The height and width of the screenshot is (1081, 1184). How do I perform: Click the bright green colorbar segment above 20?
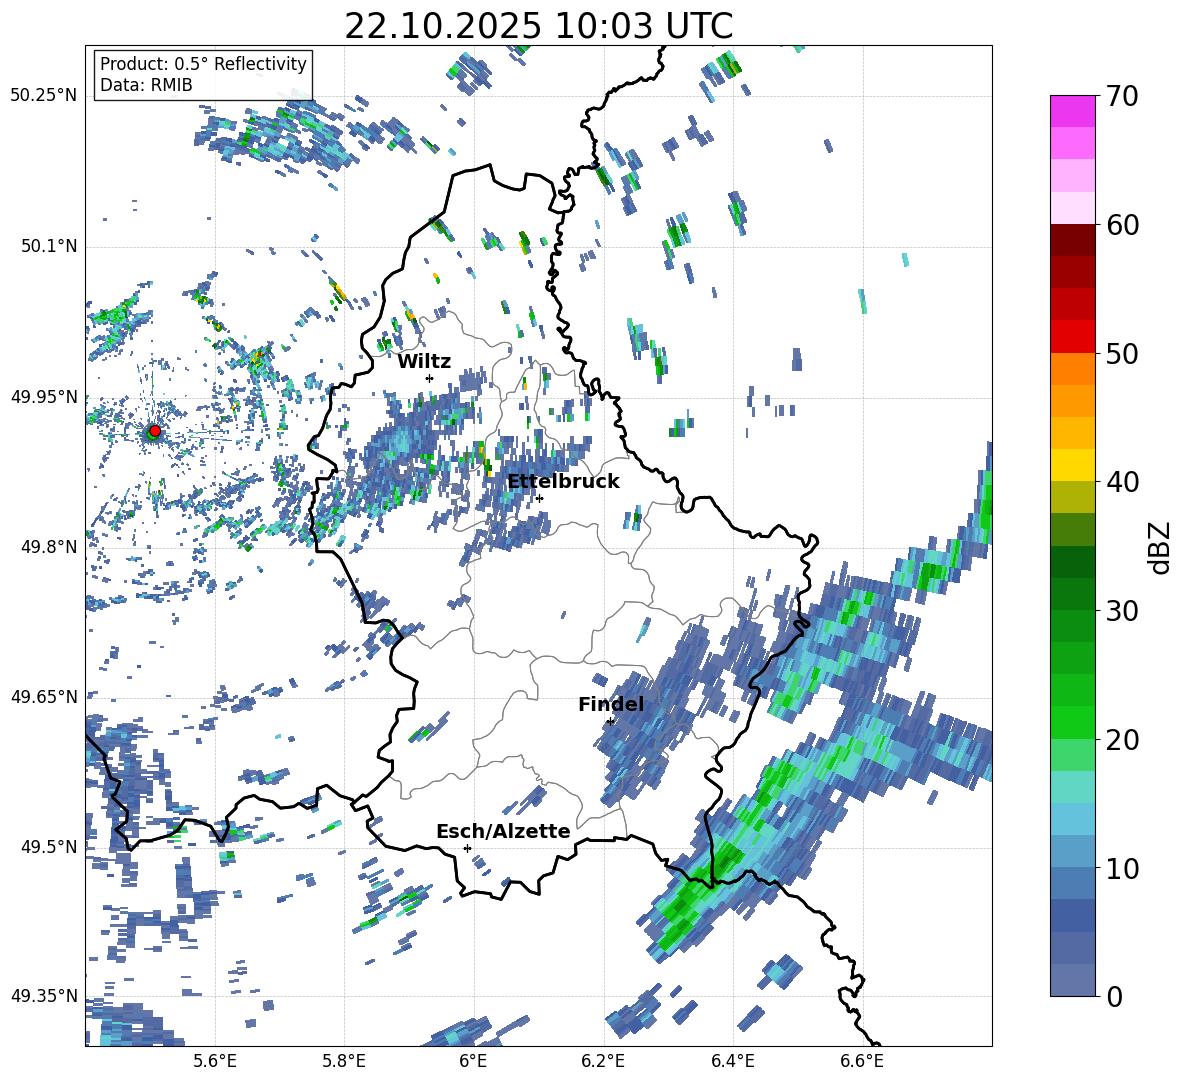tap(1072, 722)
